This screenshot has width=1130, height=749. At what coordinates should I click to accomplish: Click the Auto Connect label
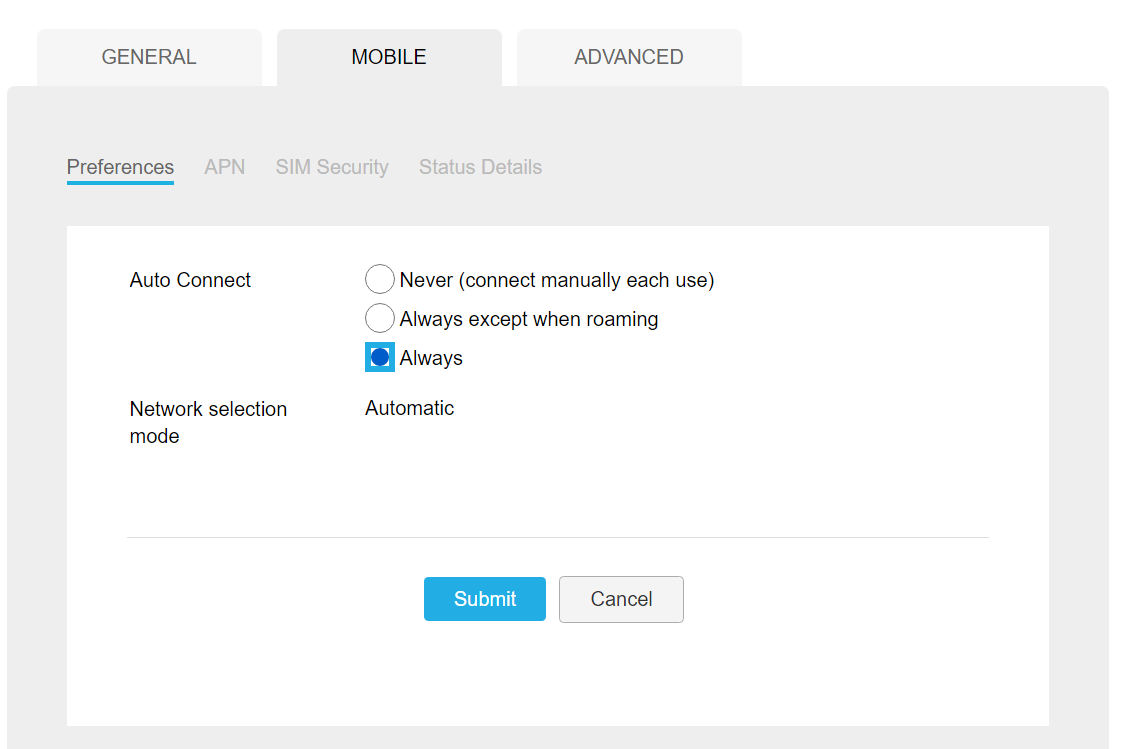(190, 280)
